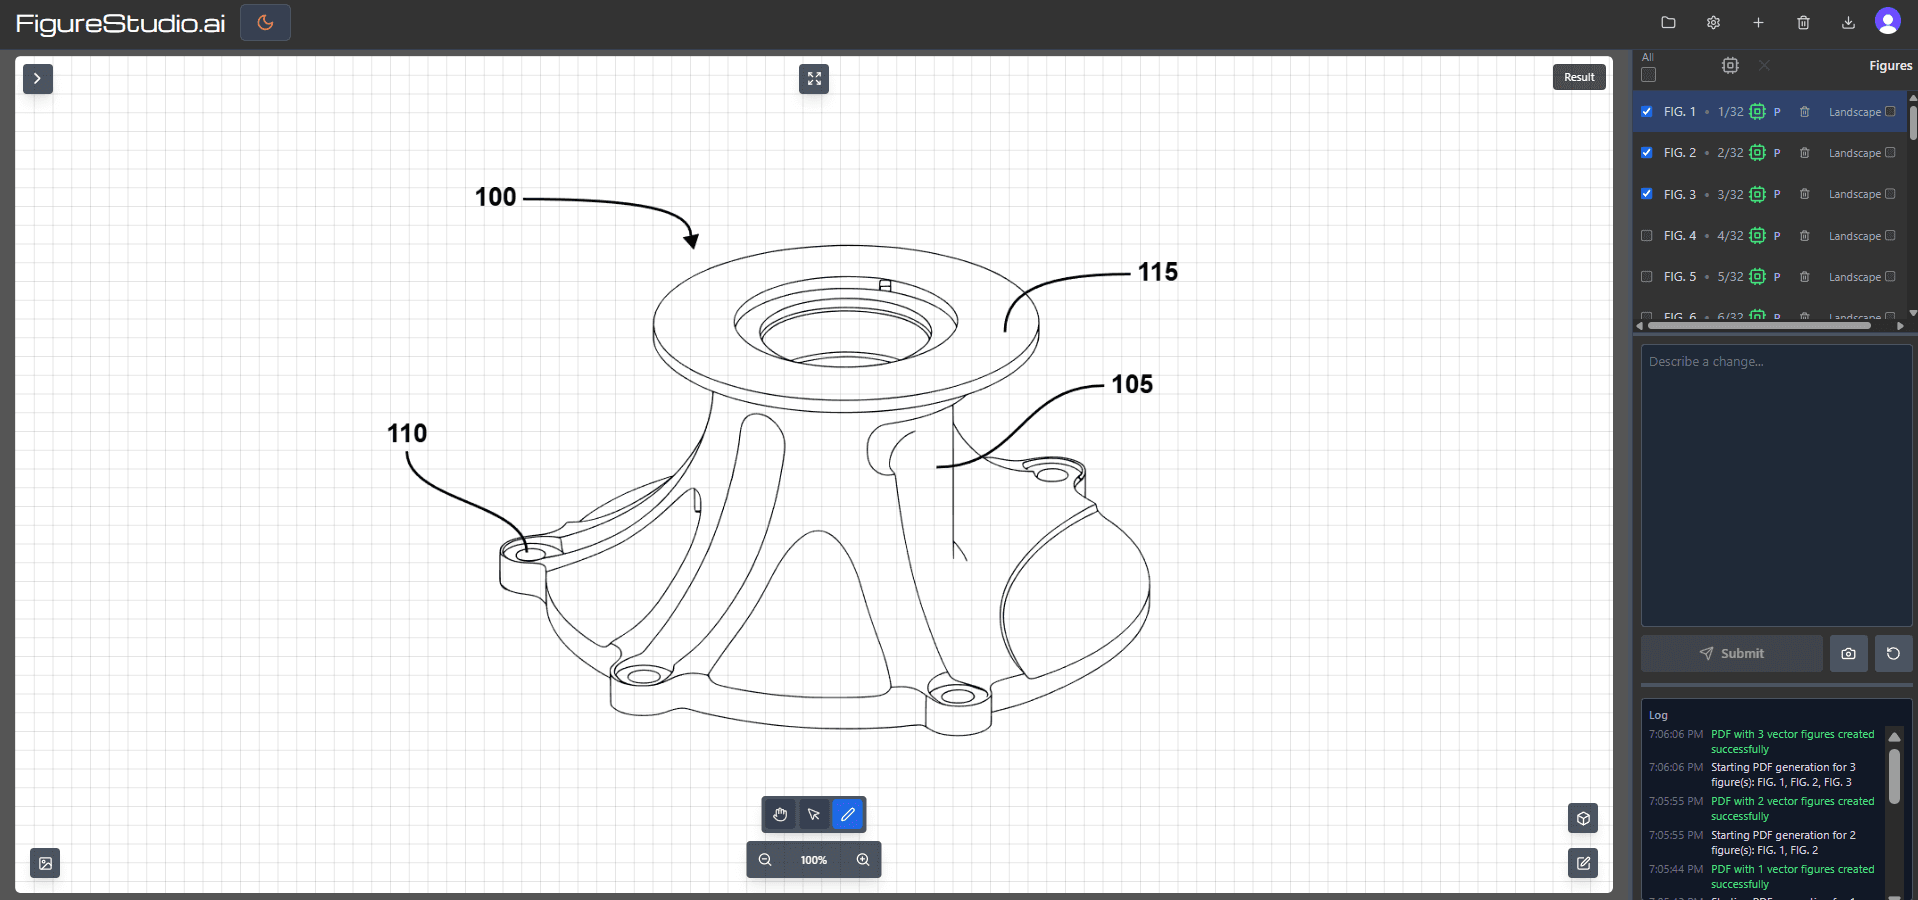The image size is (1918, 900).
Task: Click the Result button
Action: click(1579, 77)
